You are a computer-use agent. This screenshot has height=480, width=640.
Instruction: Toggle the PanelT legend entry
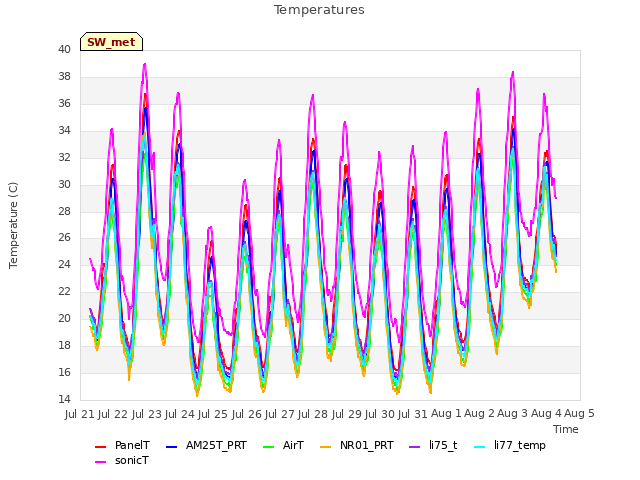click(122, 445)
